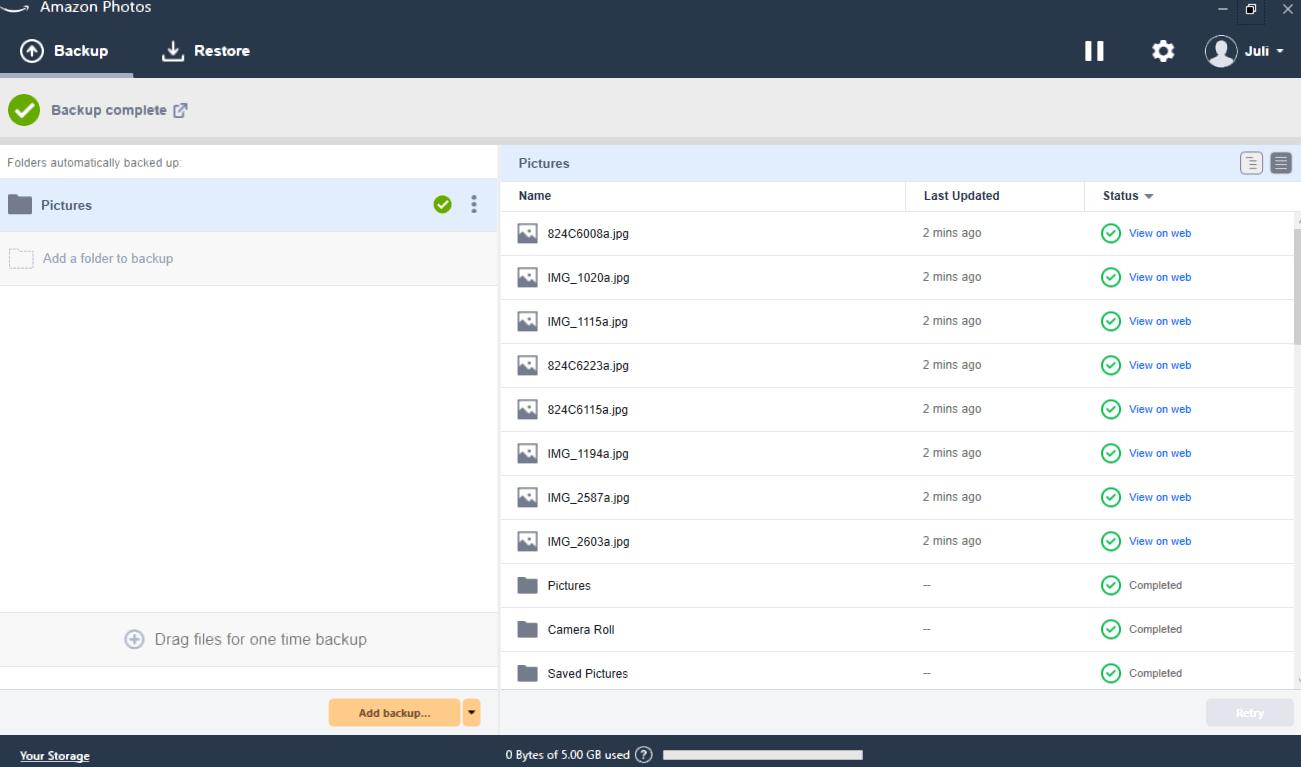Click the image icon for IMG_2603a.jpg

coord(528,541)
